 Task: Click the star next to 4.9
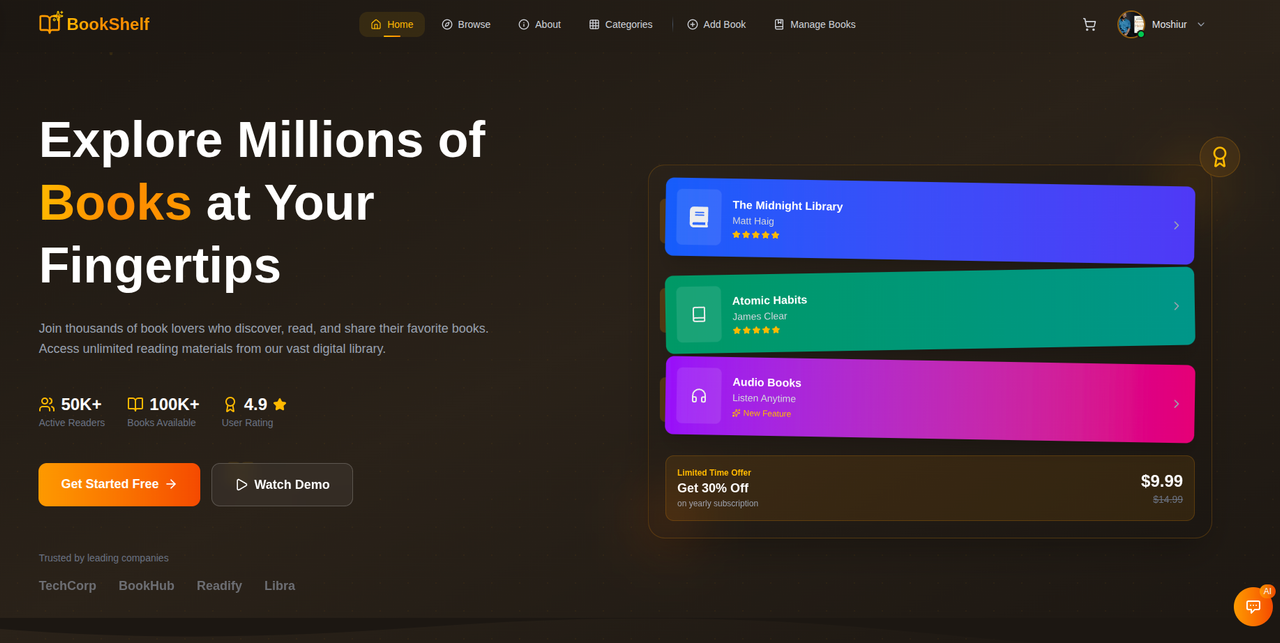[x=280, y=404]
